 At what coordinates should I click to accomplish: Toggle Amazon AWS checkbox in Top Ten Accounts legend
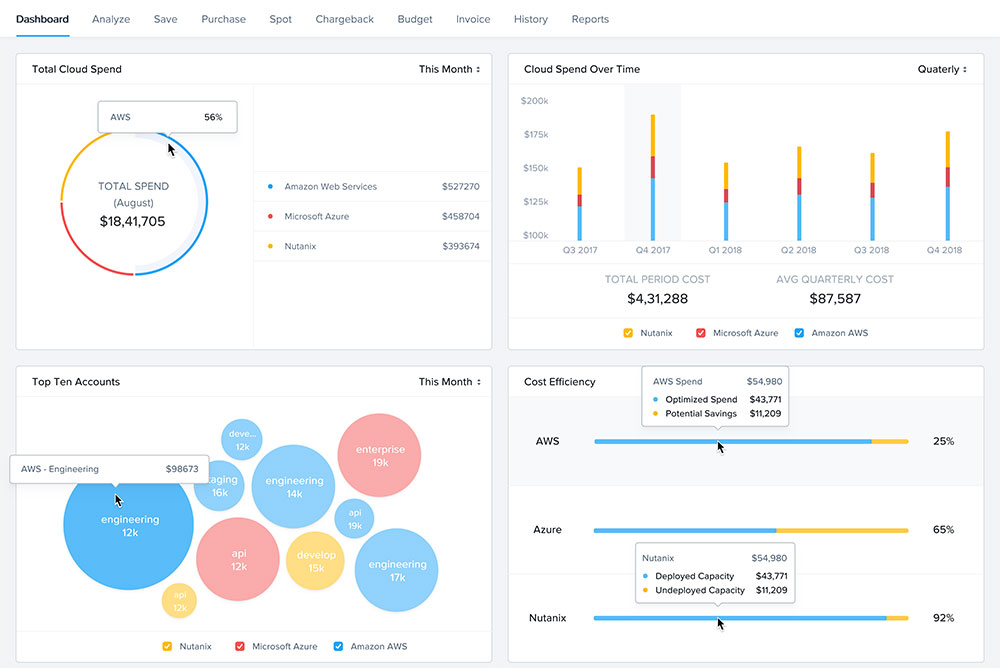click(x=339, y=647)
